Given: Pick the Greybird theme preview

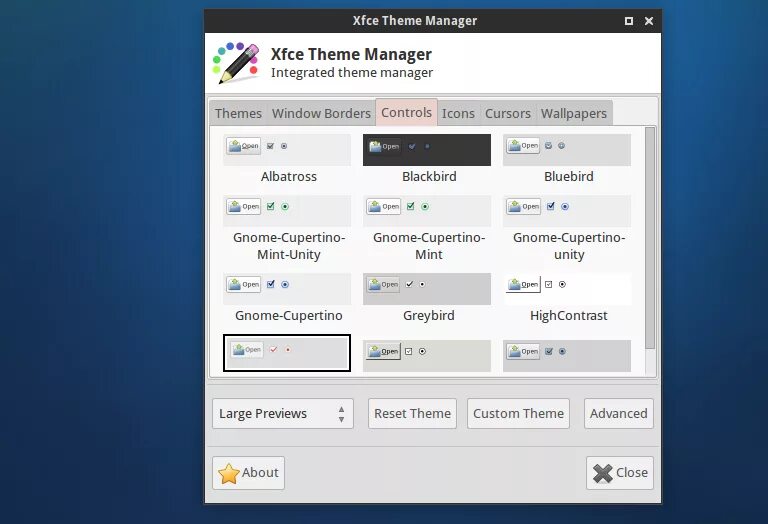Looking at the screenshot, I should click(x=427, y=289).
